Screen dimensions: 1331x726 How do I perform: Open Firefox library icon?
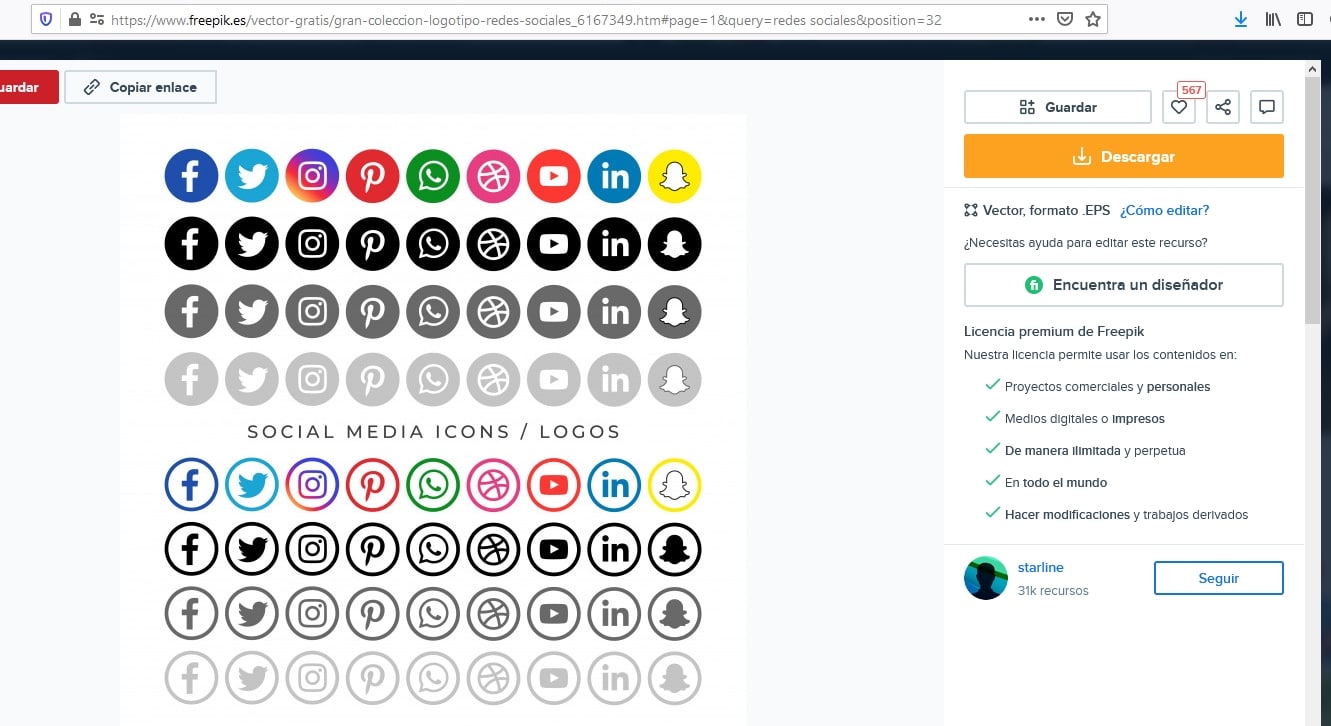pyautogui.click(x=1273, y=19)
